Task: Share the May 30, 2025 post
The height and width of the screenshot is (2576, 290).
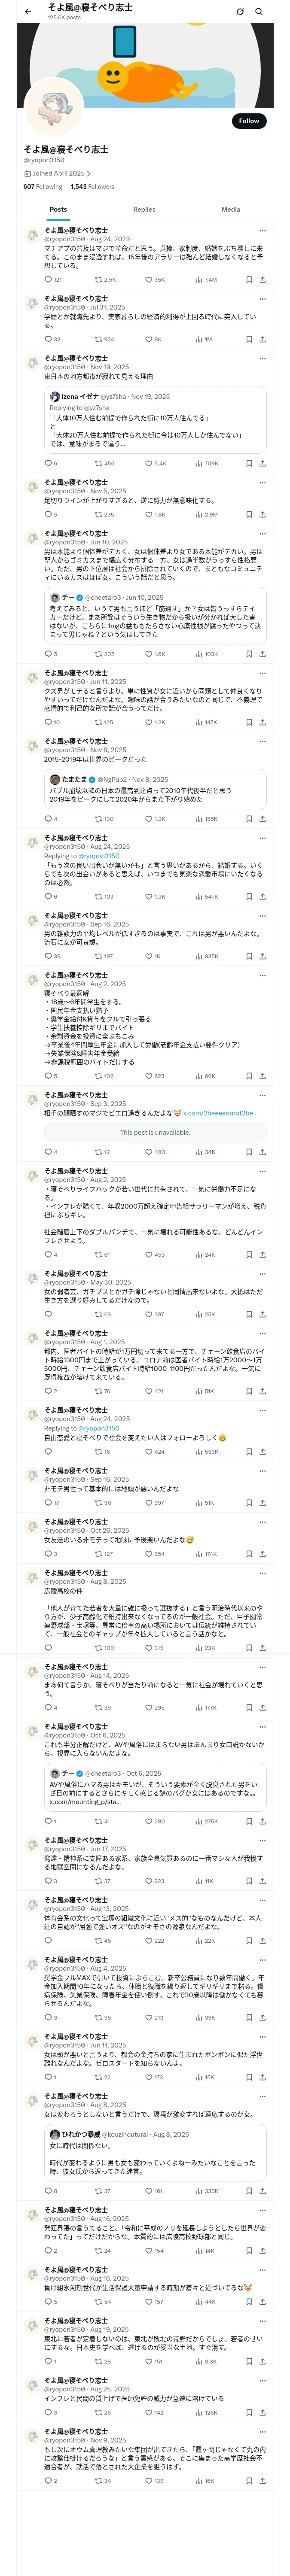Action: point(262,1314)
